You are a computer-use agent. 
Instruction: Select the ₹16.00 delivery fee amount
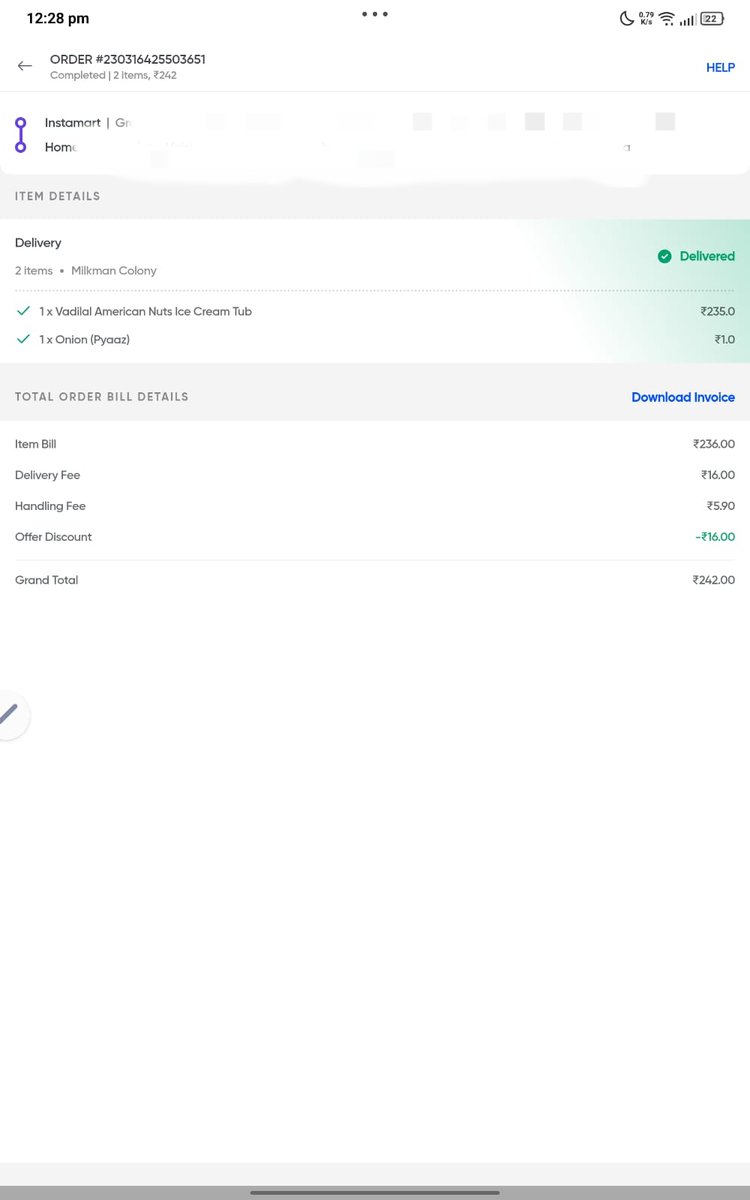coord(718,475)
